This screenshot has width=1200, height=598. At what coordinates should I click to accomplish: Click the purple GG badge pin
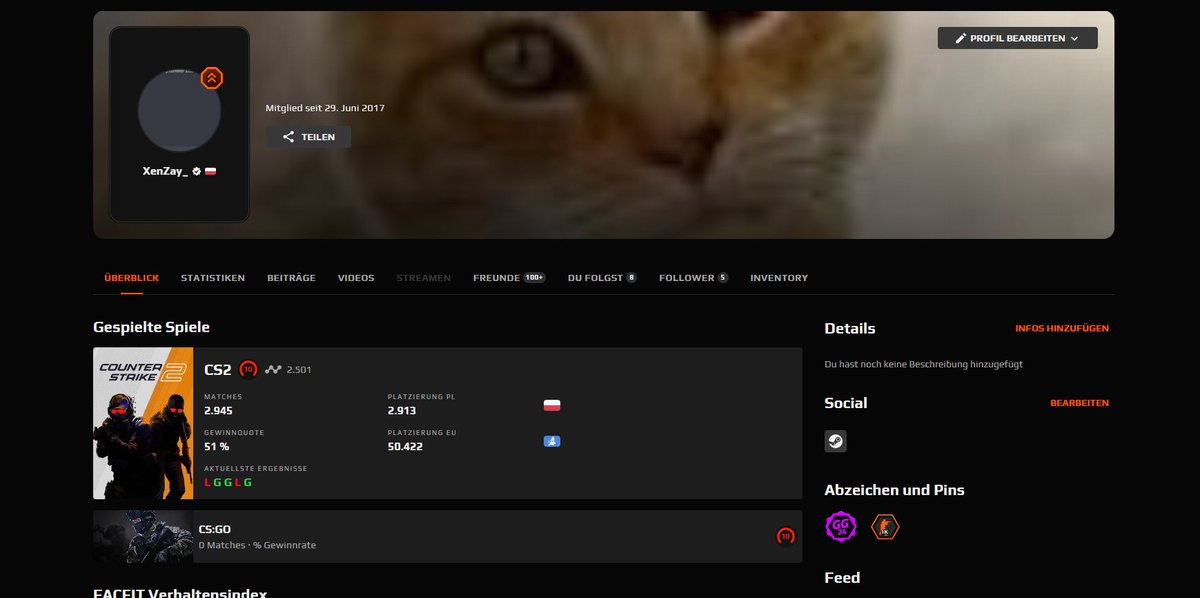pyautogui.click(x=839, y=526)
